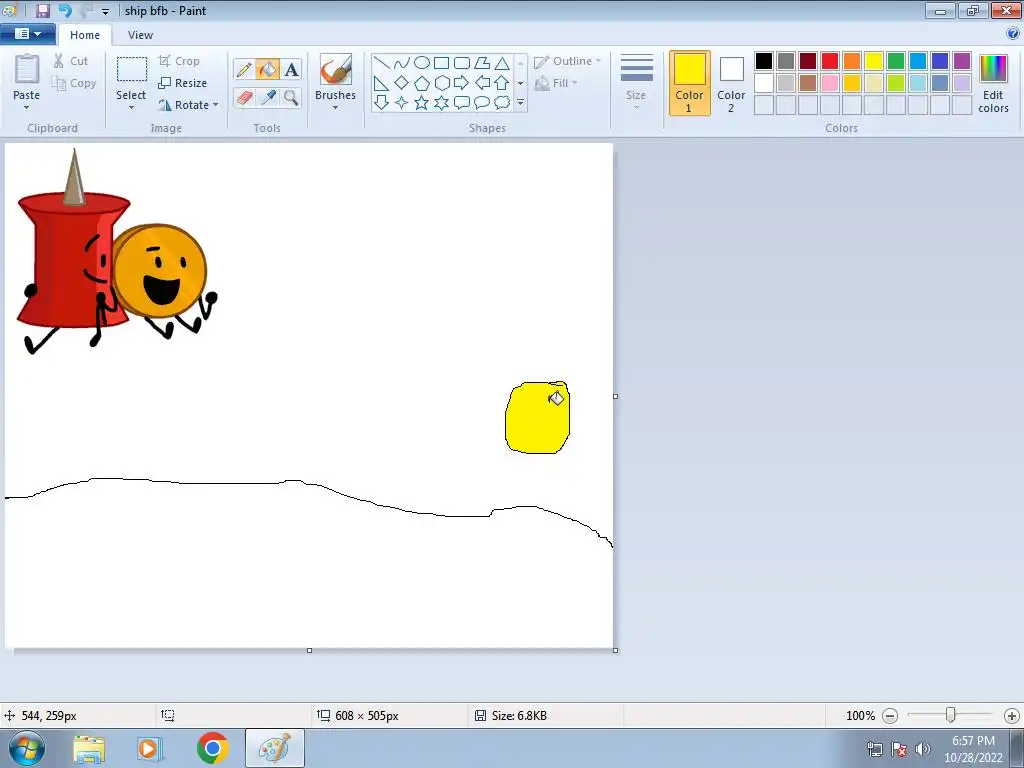Choose the Rectangle shape
This screenshot has height=768, width=1024.
pos(441,63)
